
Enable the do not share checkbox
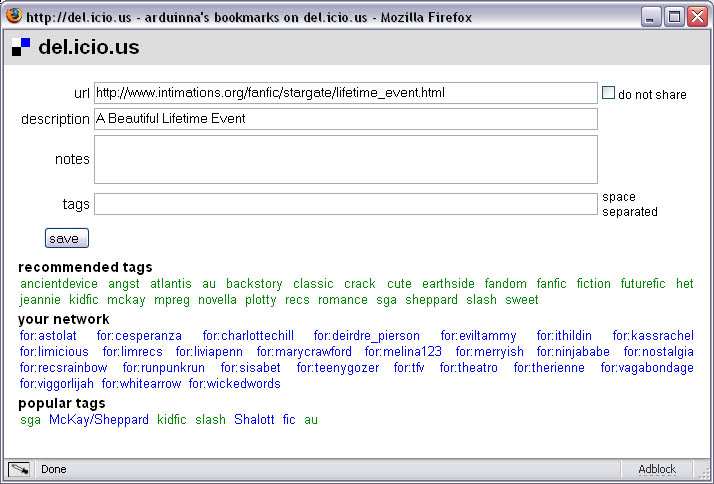pyautogui.click(x=608, y=92)
